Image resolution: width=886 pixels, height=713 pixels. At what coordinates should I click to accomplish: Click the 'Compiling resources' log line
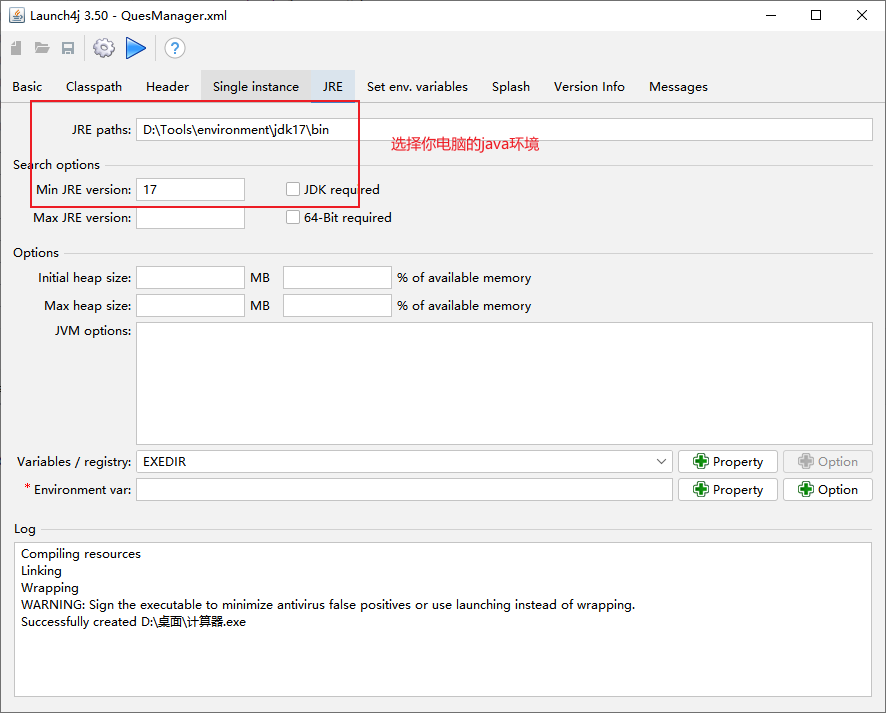click(81, 554)
